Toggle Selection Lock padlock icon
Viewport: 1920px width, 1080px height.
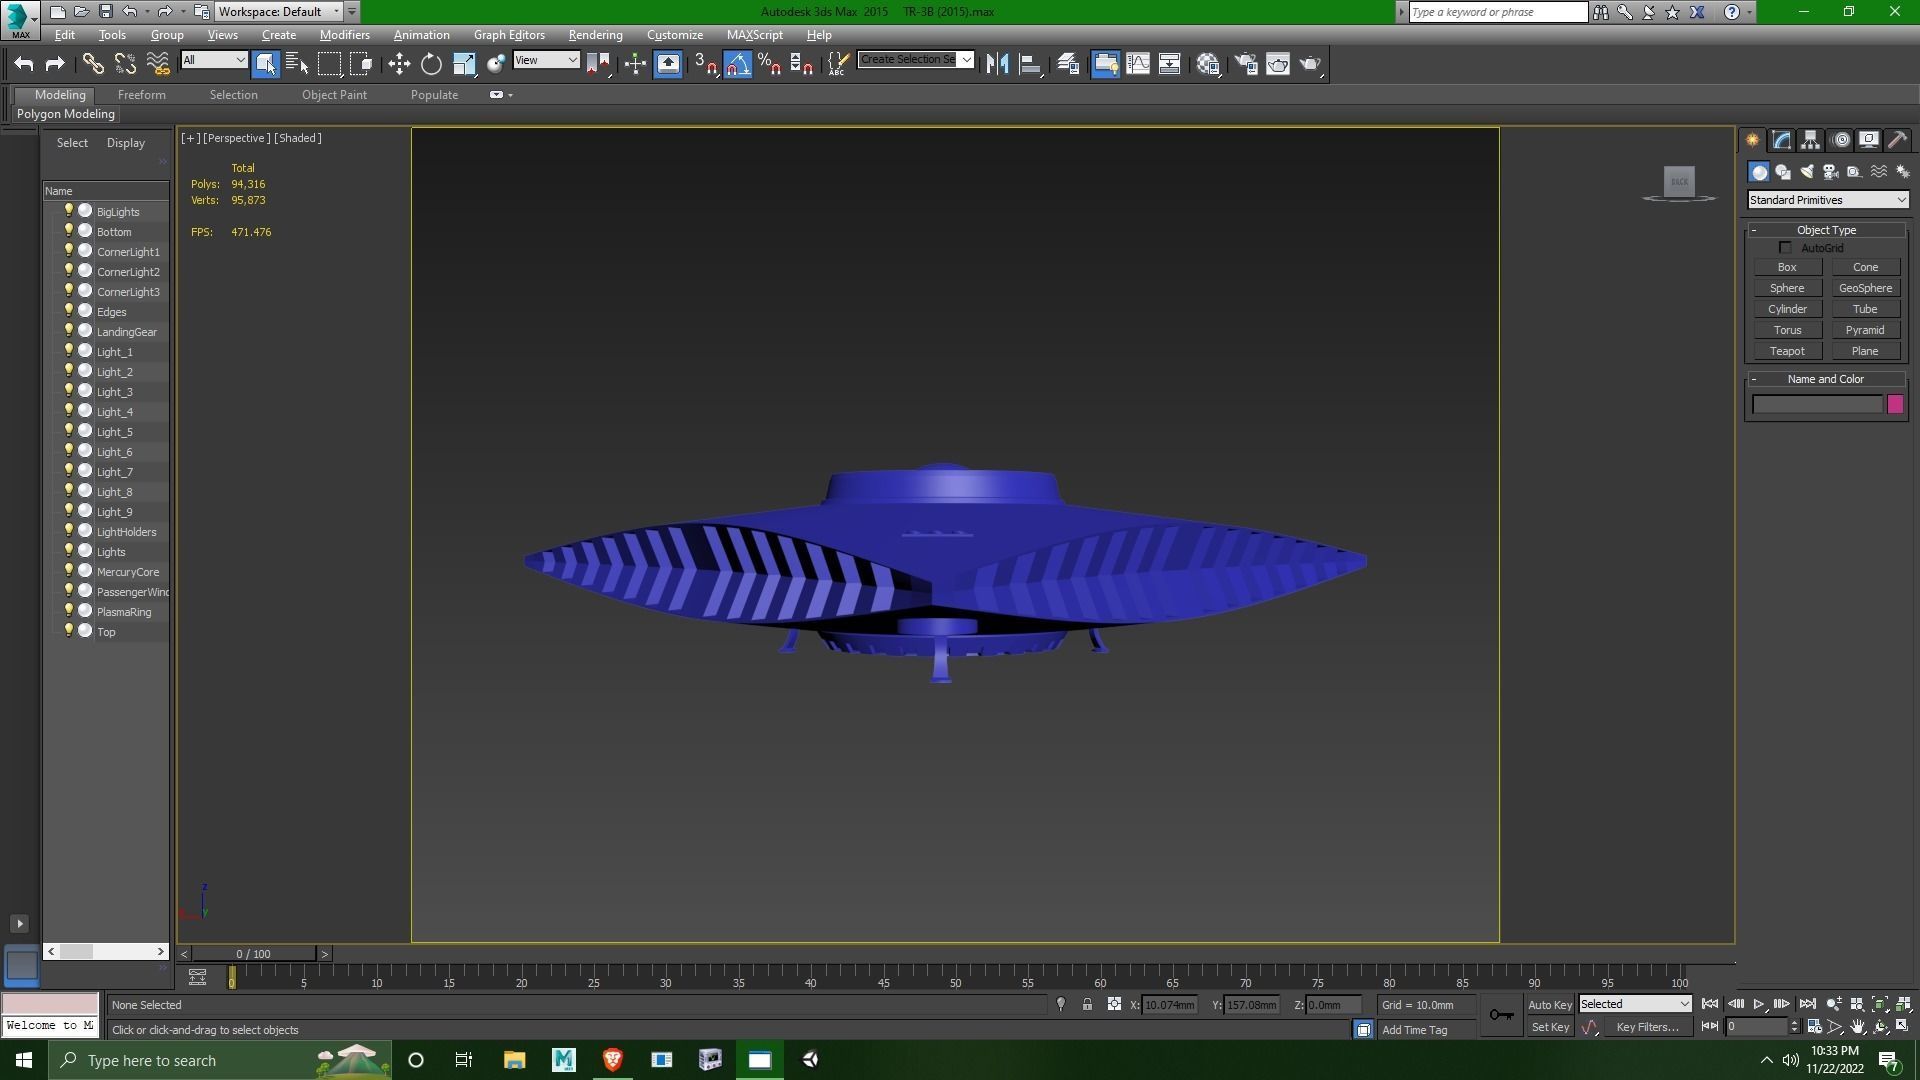1087,1005
